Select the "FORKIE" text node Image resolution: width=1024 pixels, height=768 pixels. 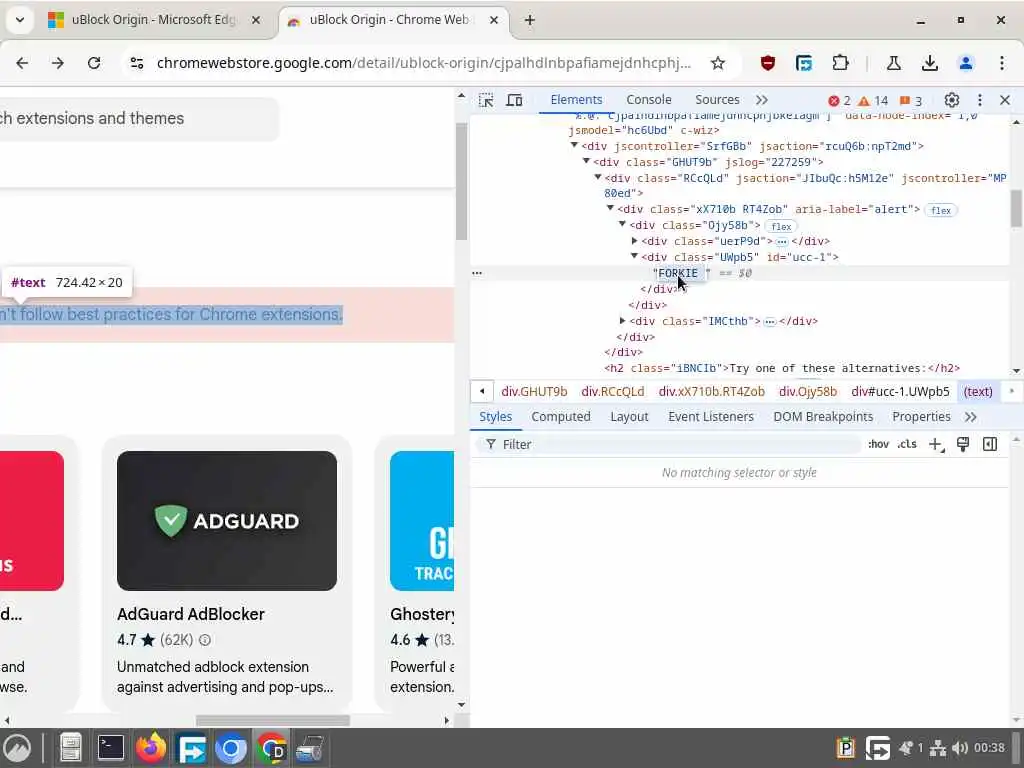coord(678,273)
